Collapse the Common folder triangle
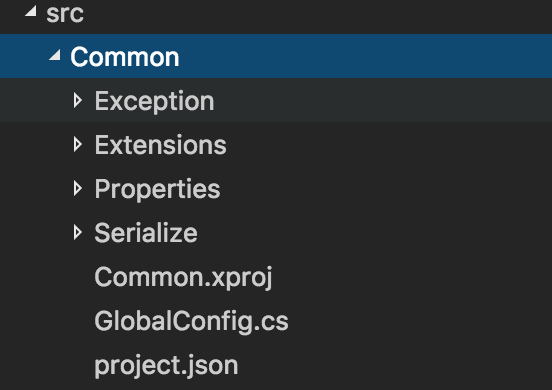 [55, 55]
